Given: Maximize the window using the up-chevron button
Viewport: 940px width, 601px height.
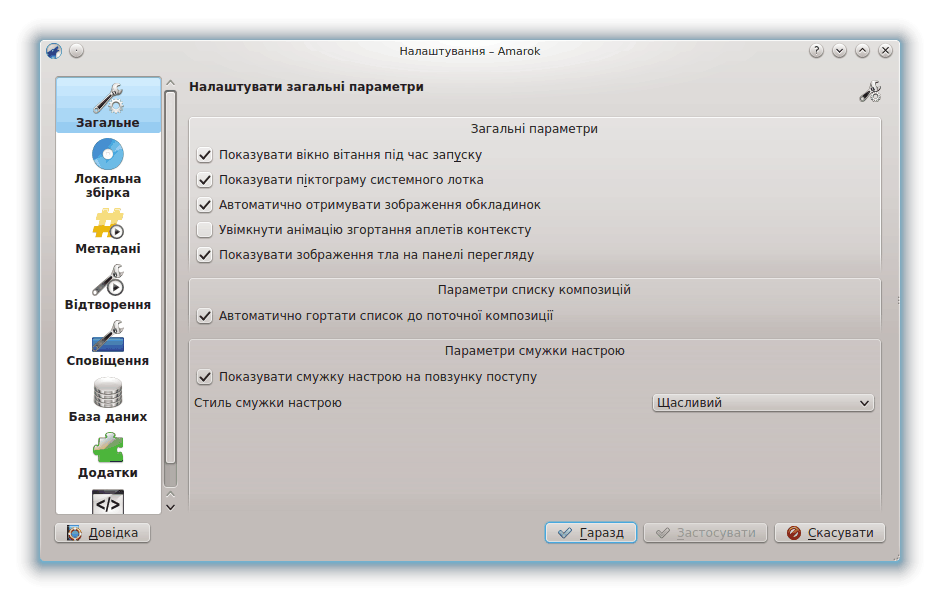Looking at the screenshot, I should (x=862, y=51).
